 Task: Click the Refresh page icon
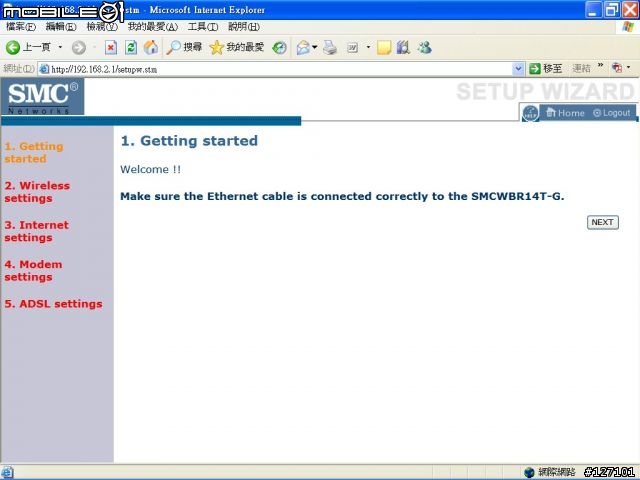click(131, 47)
